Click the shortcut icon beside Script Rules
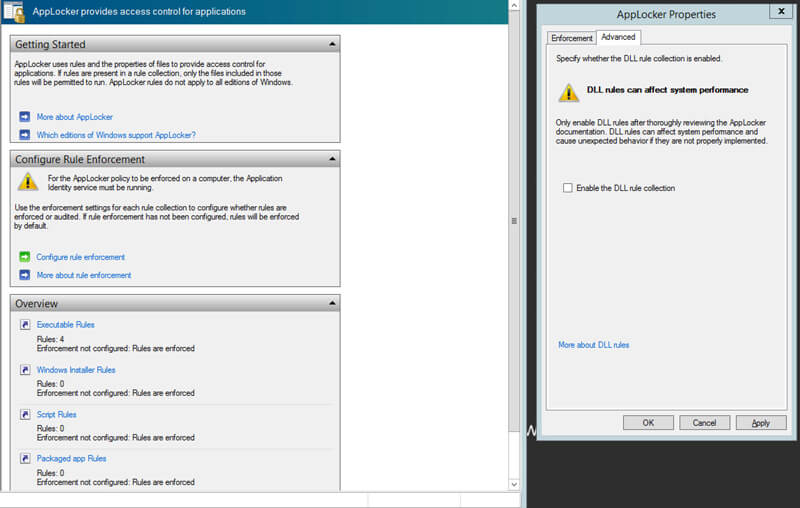The width and height of the screenshot is (800, 508). (25, 414)
